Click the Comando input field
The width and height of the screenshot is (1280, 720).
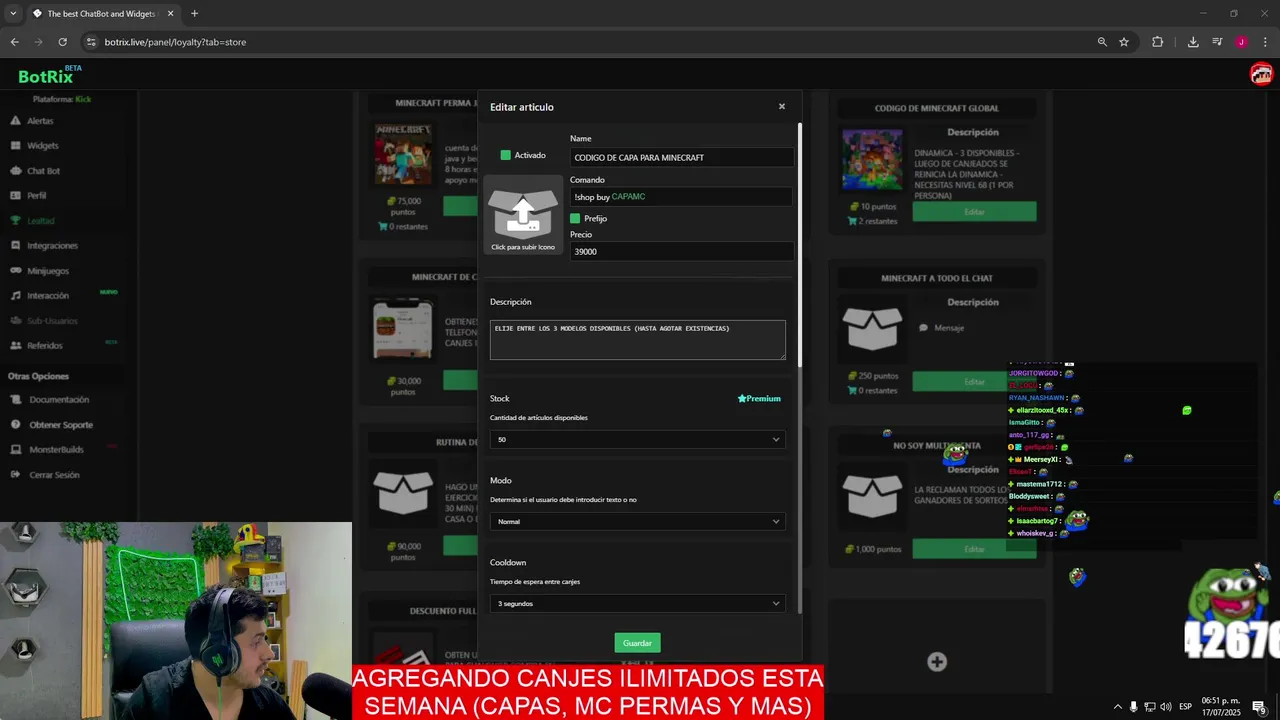(x=681, y=197)
